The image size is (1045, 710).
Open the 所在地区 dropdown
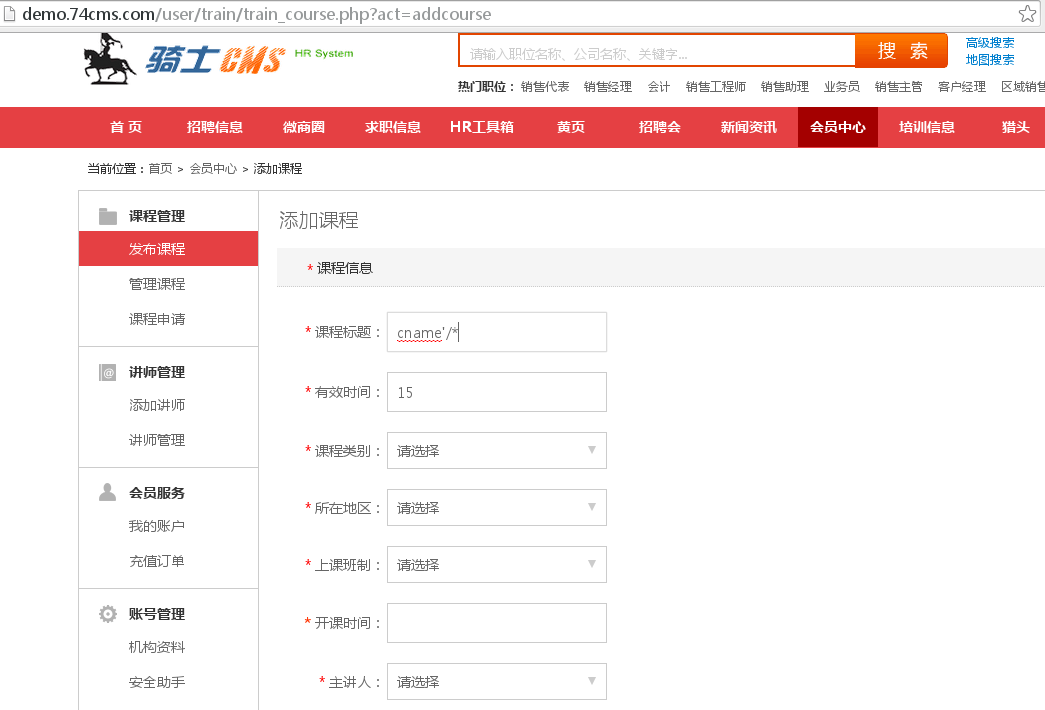coord(497,507)
